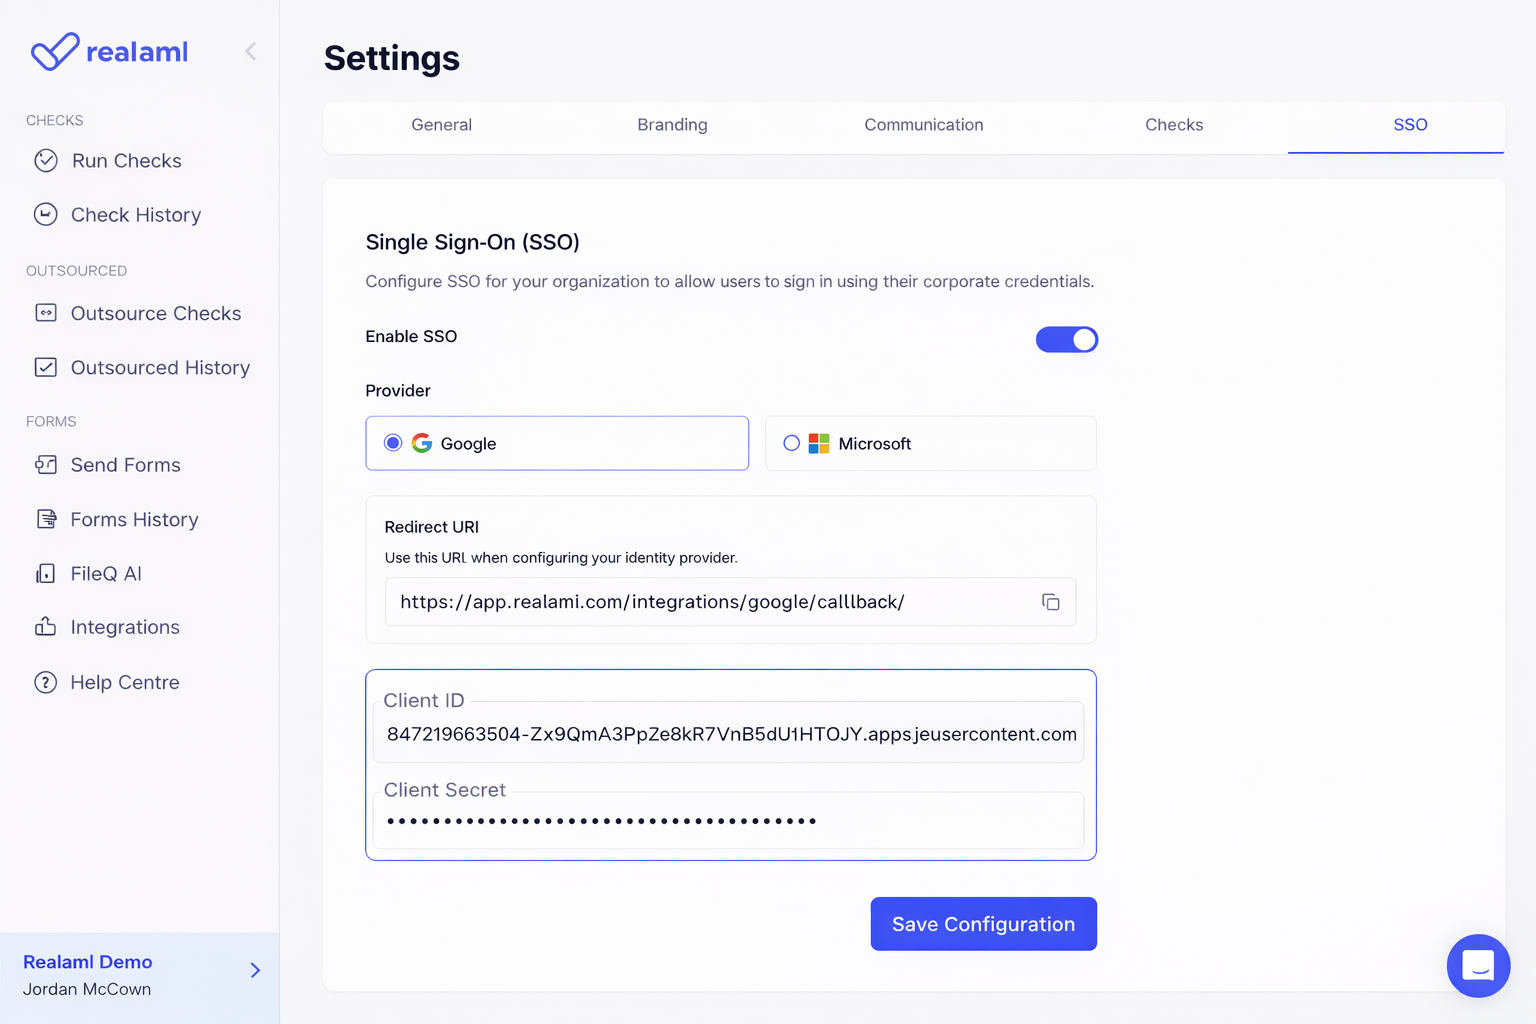
Task: Click the realaml logo
Action: 110,52
